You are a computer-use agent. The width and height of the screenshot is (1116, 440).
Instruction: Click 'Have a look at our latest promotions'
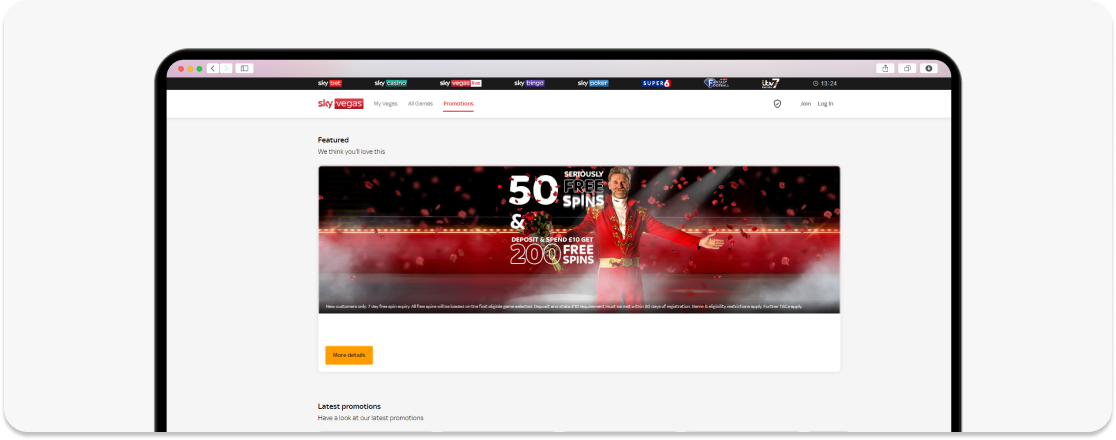tap(370, 418)
